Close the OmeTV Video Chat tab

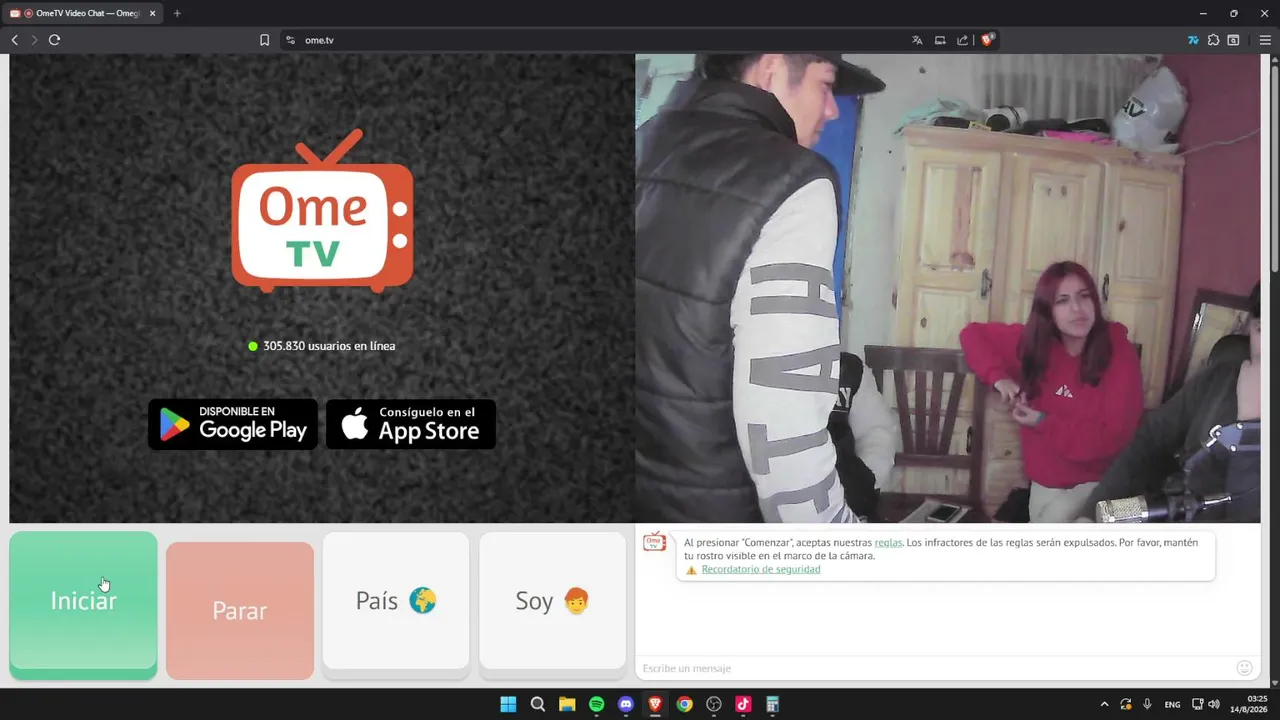(152, 13)
